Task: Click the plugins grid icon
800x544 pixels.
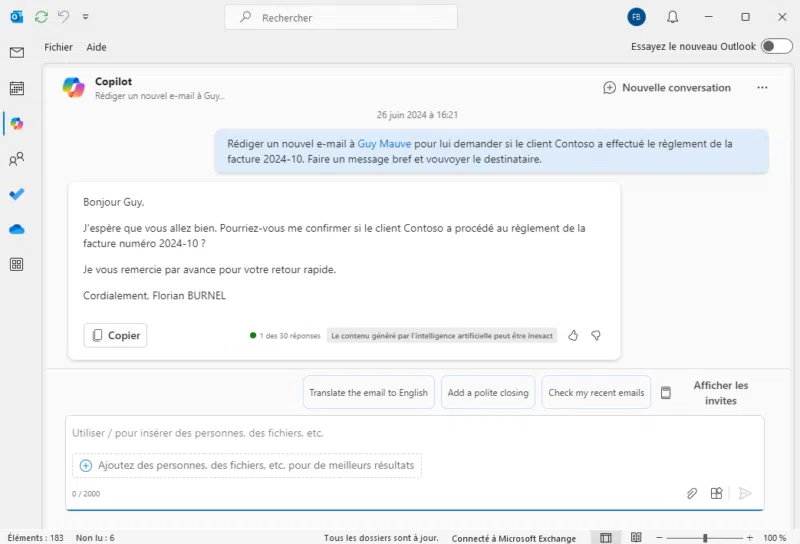Action: [716, 493]
